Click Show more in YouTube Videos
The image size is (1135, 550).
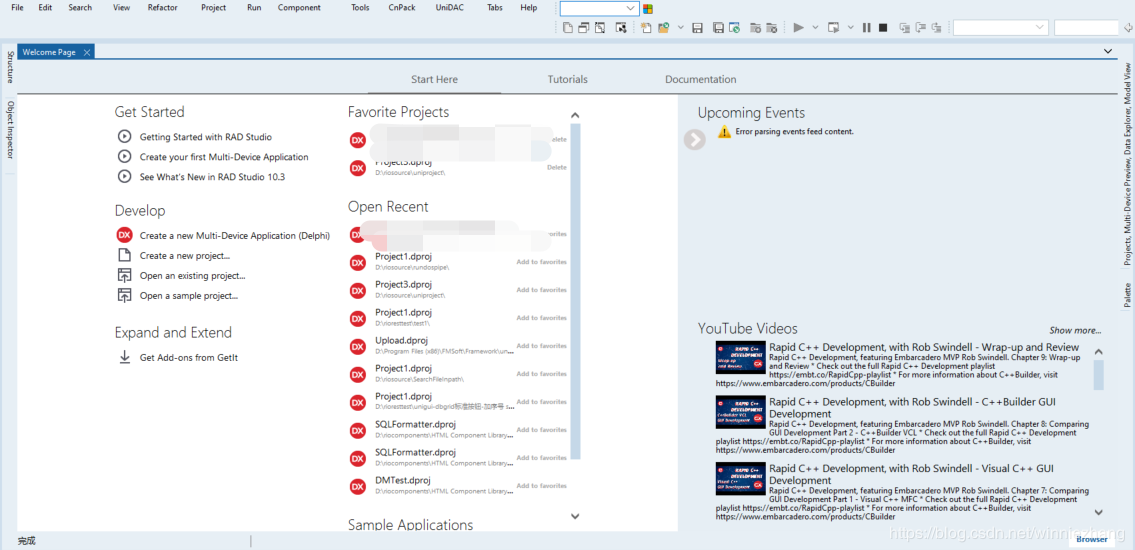click(x=1076, y=330)
